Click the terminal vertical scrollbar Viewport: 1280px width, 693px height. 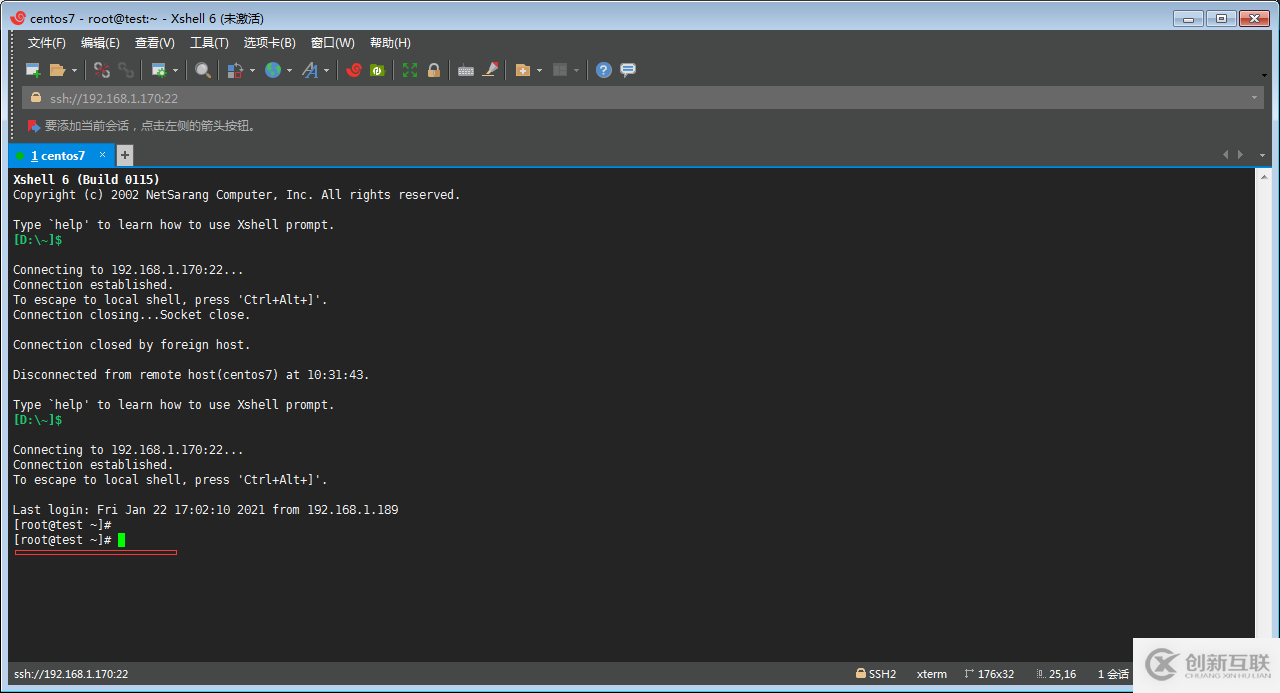1262,400
